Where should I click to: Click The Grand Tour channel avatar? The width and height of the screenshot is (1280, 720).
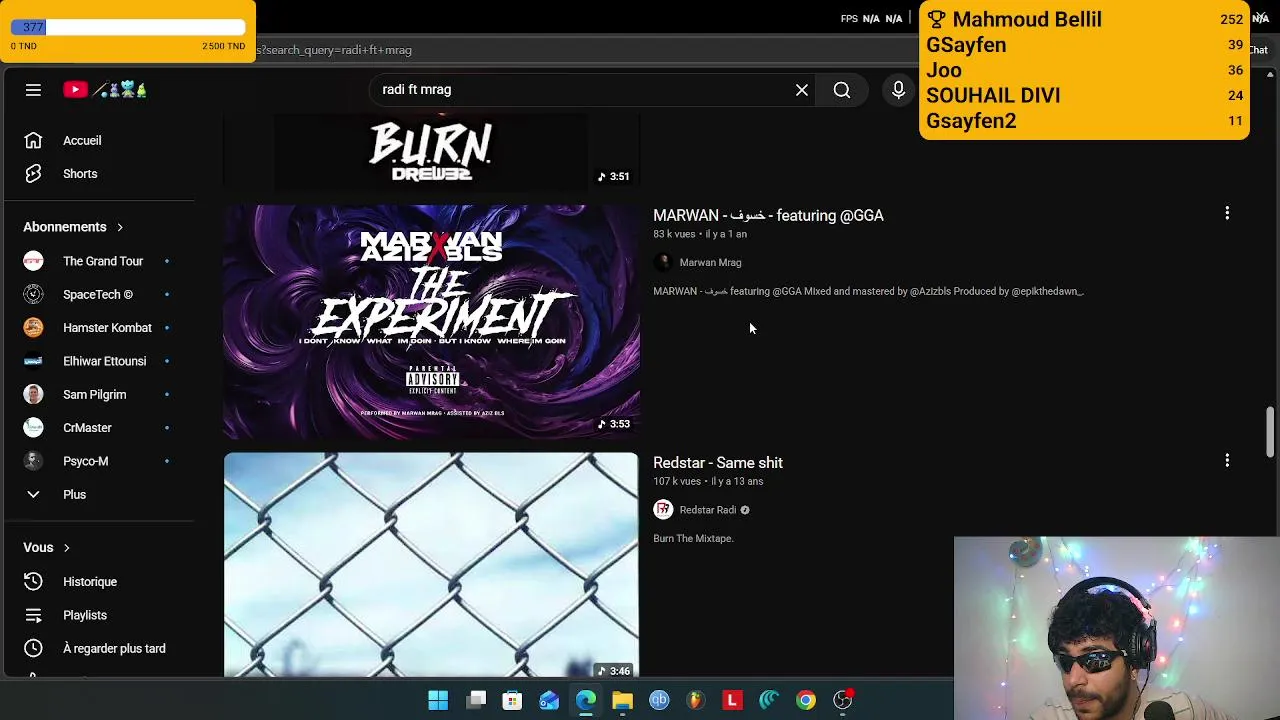[x=33, y=261]
